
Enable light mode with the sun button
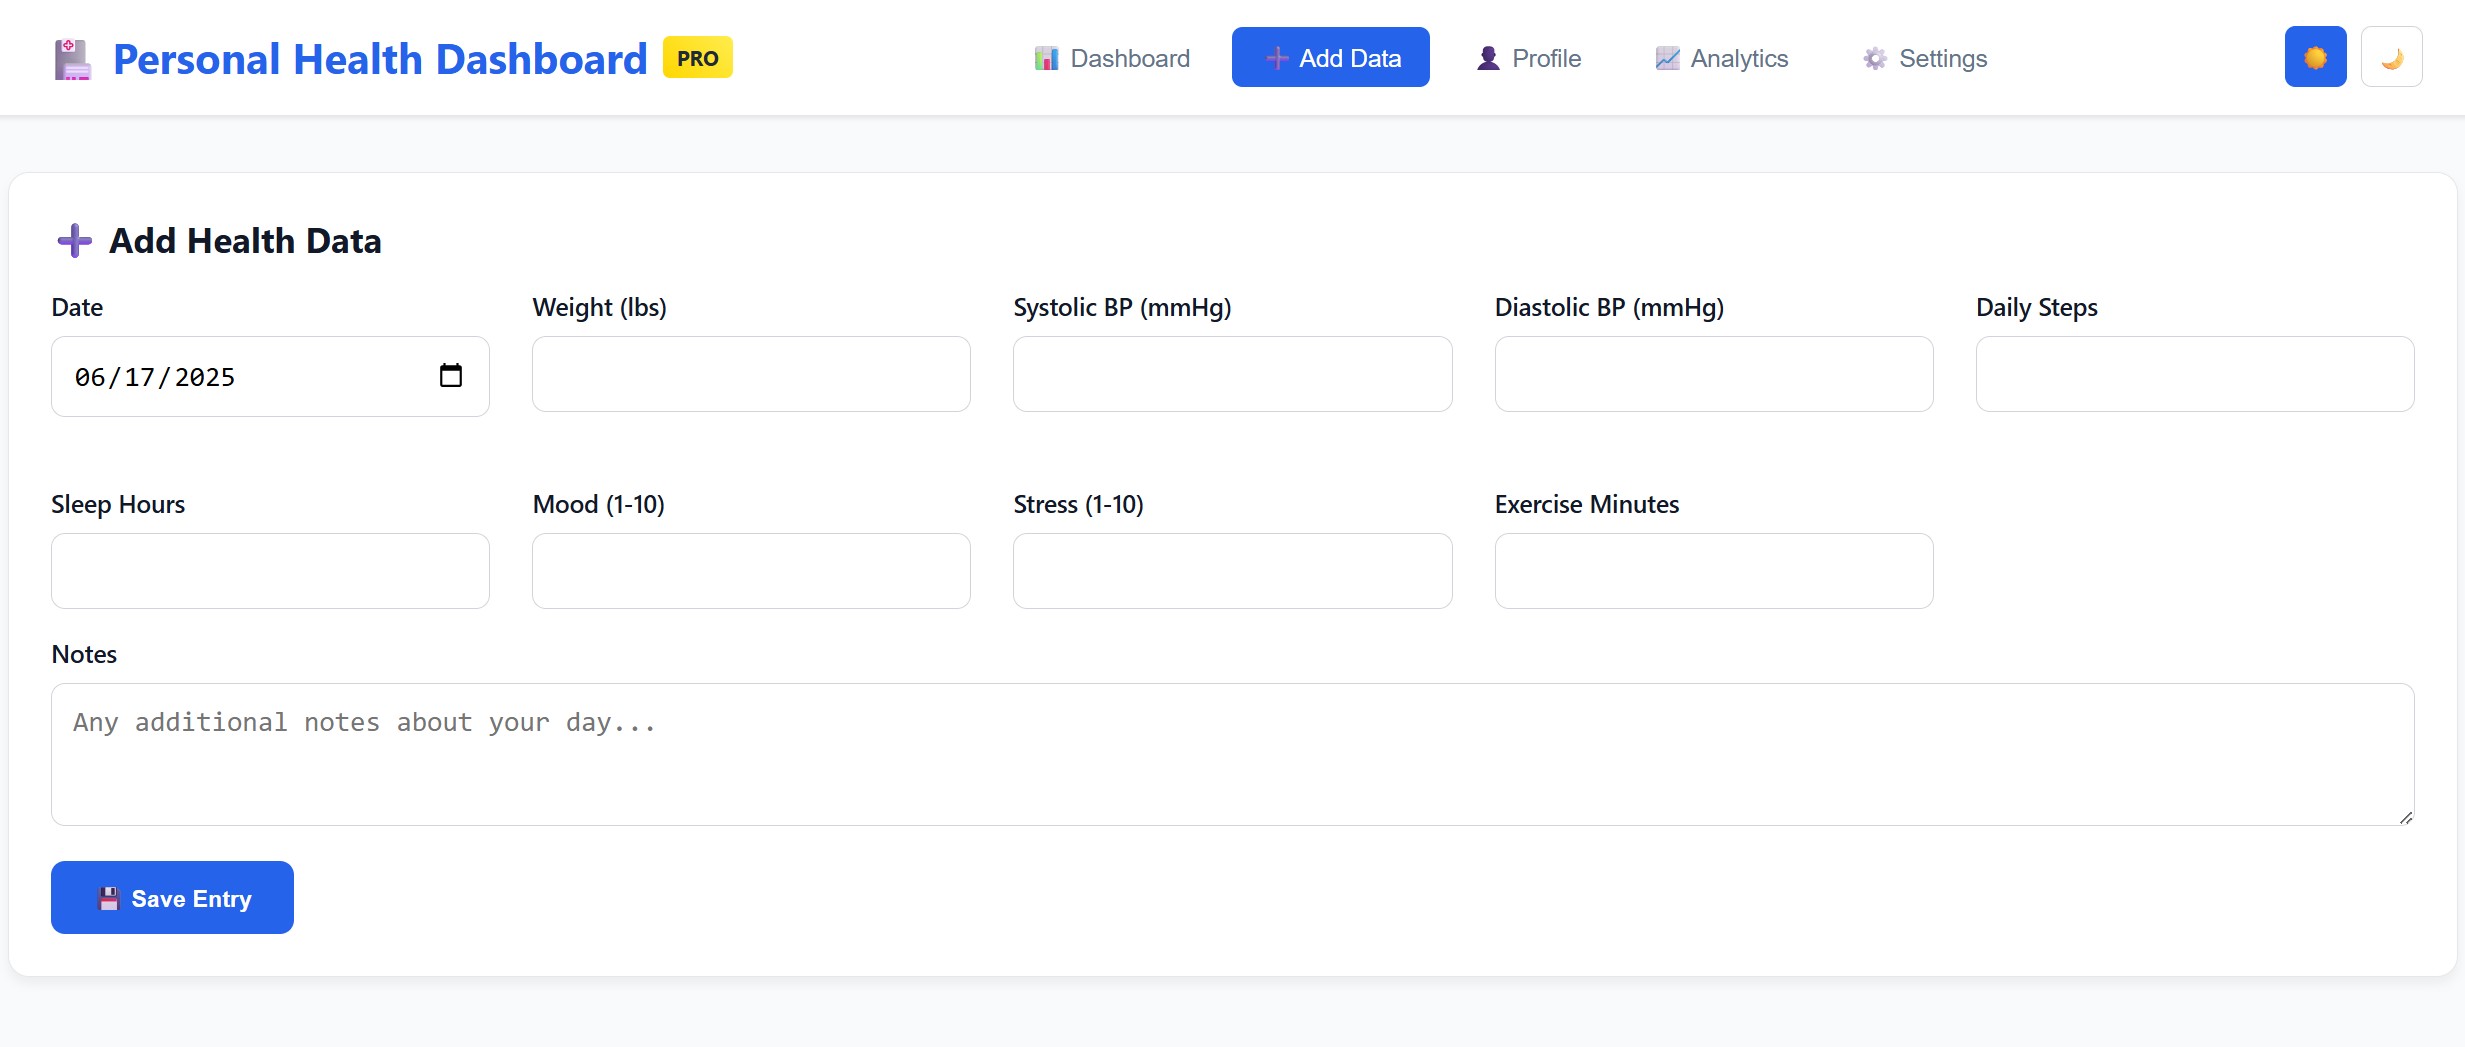click(x=2314, y=56)
